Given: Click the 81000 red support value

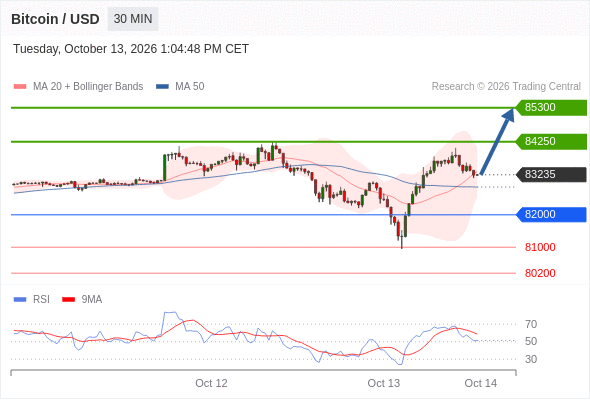Looking at the screenshot, I should 540,247.
